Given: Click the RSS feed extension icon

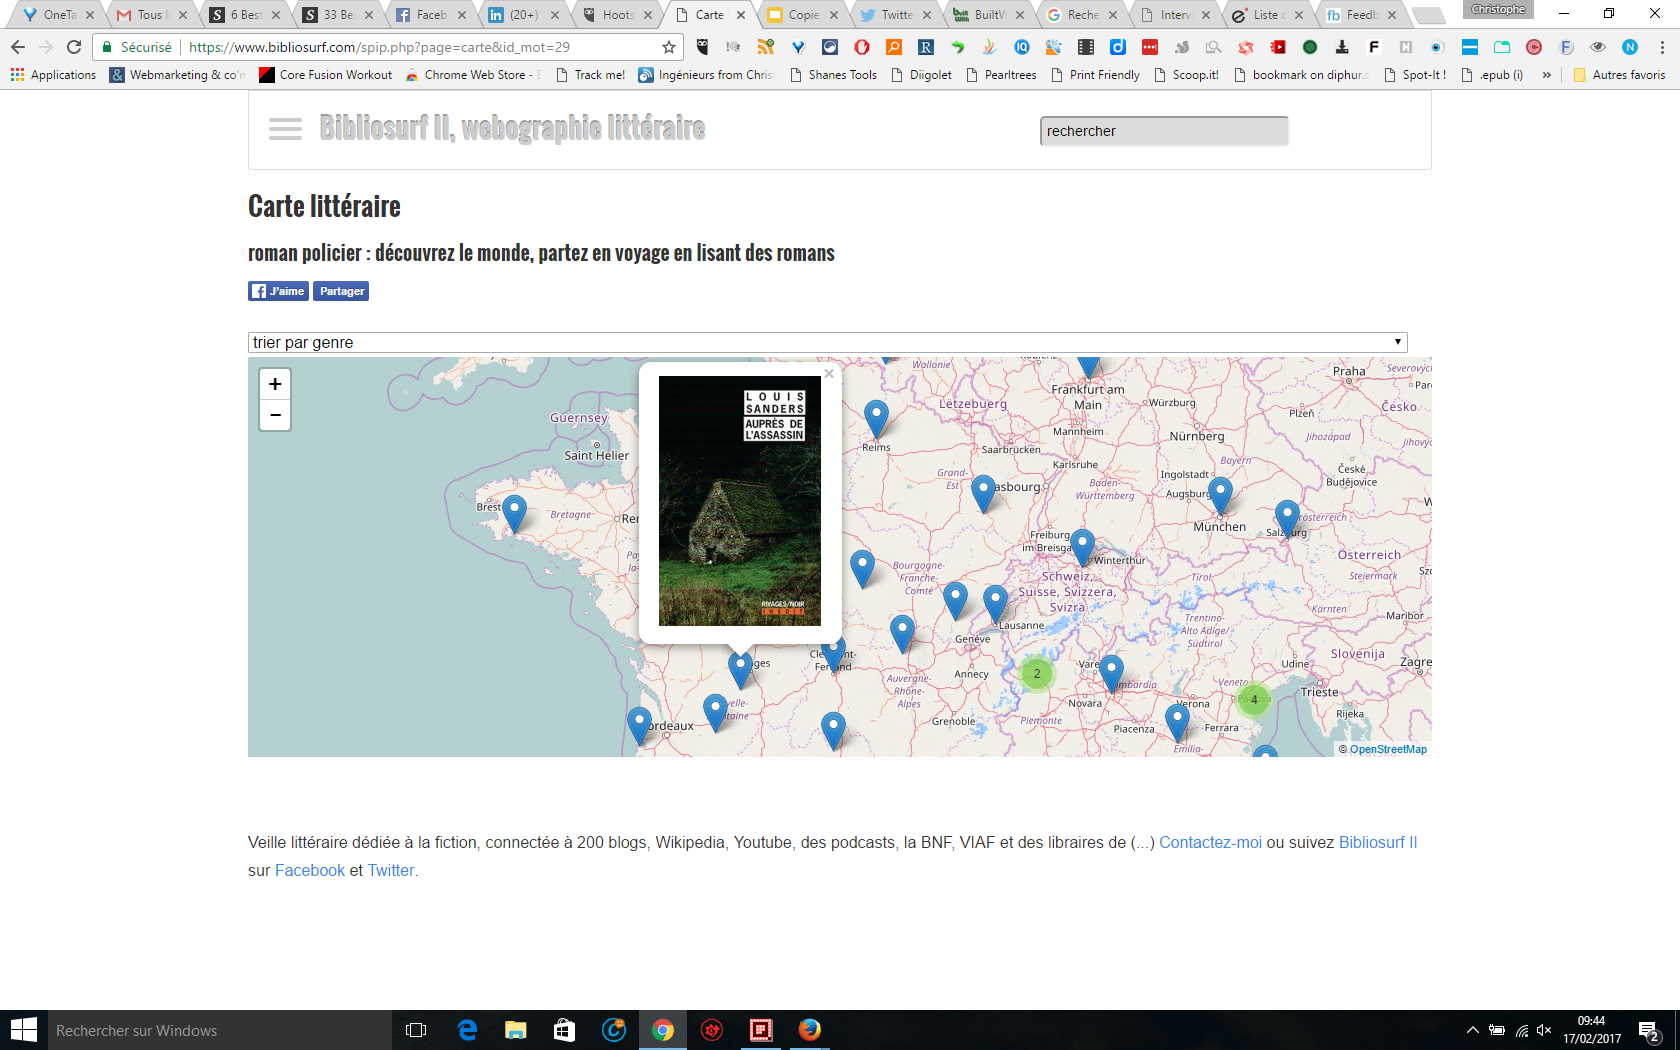Looking at the screenshot, I should tap(766, 47).
